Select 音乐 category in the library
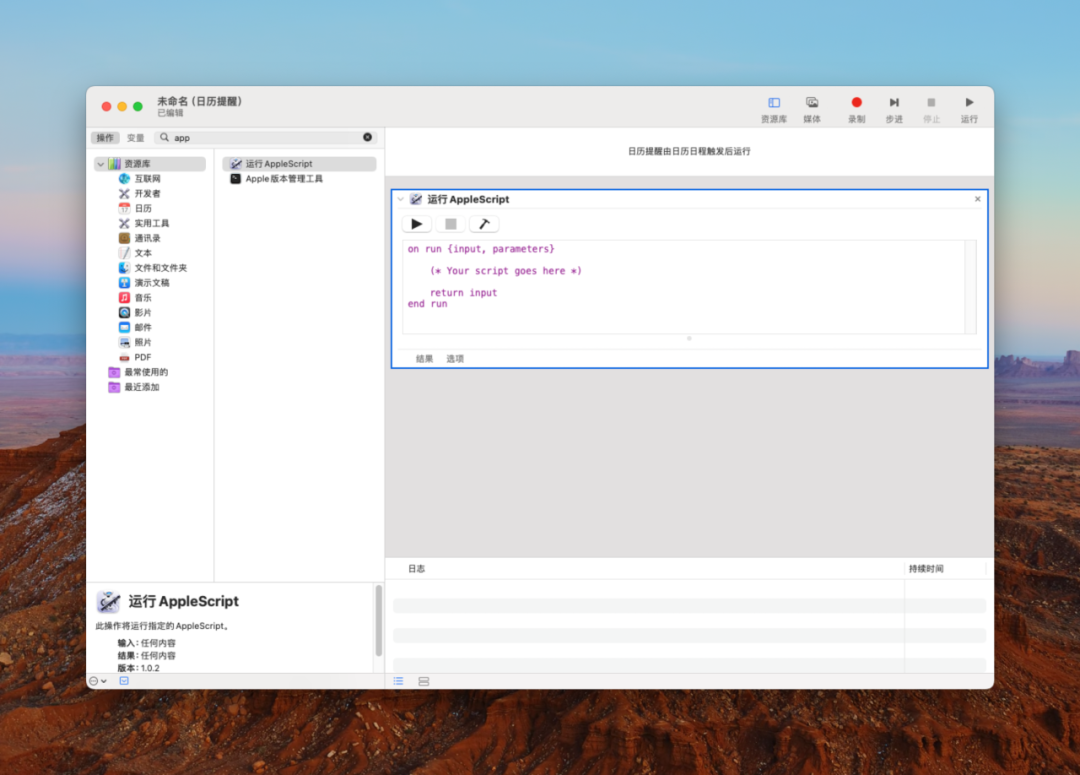 click(135, 298)
